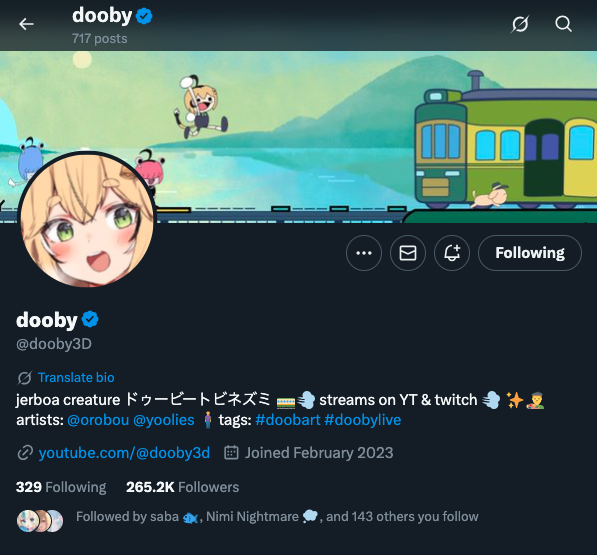Screen dimensions: 597x555
Task: Open the search magnifier icon
Action: coord(563,24)
